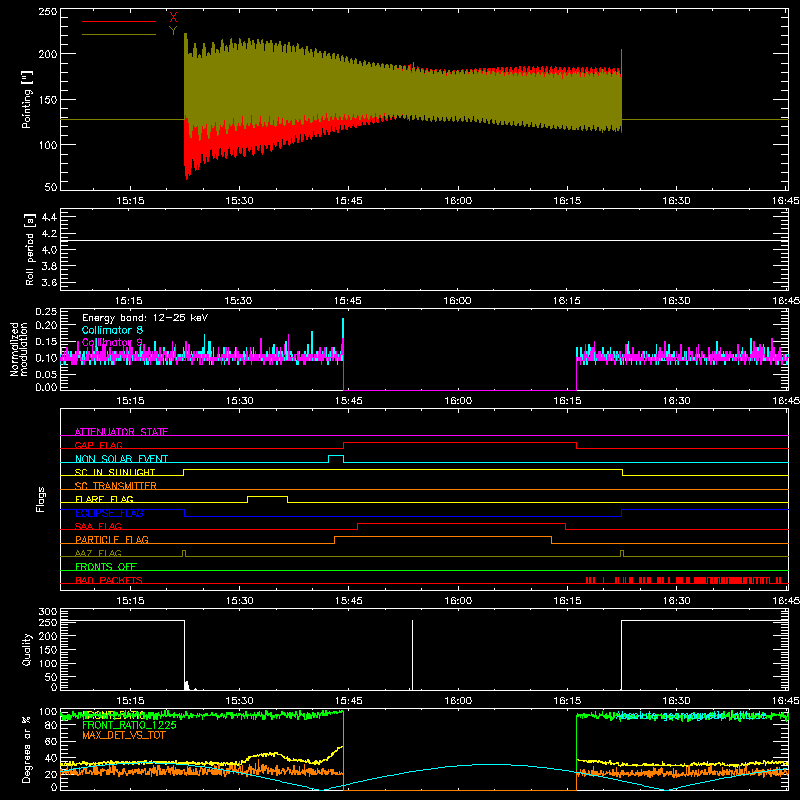The width and height of the screenshot is (800, 800).
Task: Click the NON_SOLAR_EVENT flag label
Action: pos(121,459)
